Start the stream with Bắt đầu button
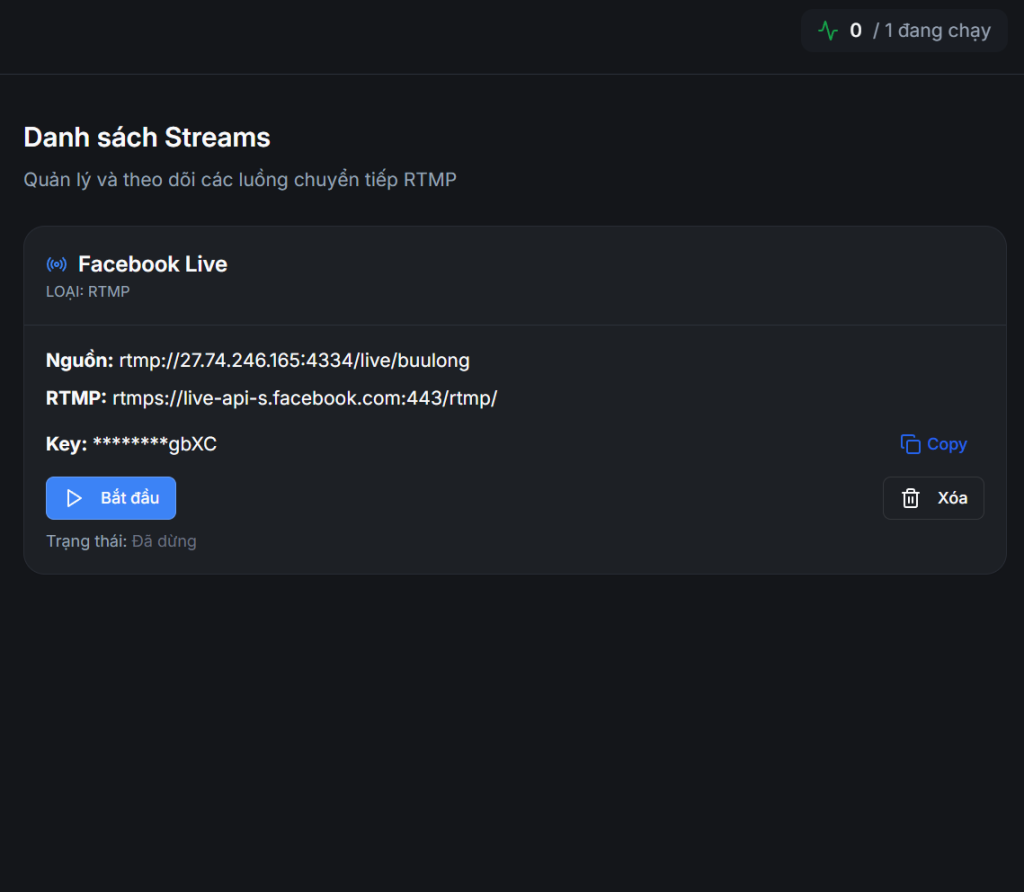 click(111, 498)
